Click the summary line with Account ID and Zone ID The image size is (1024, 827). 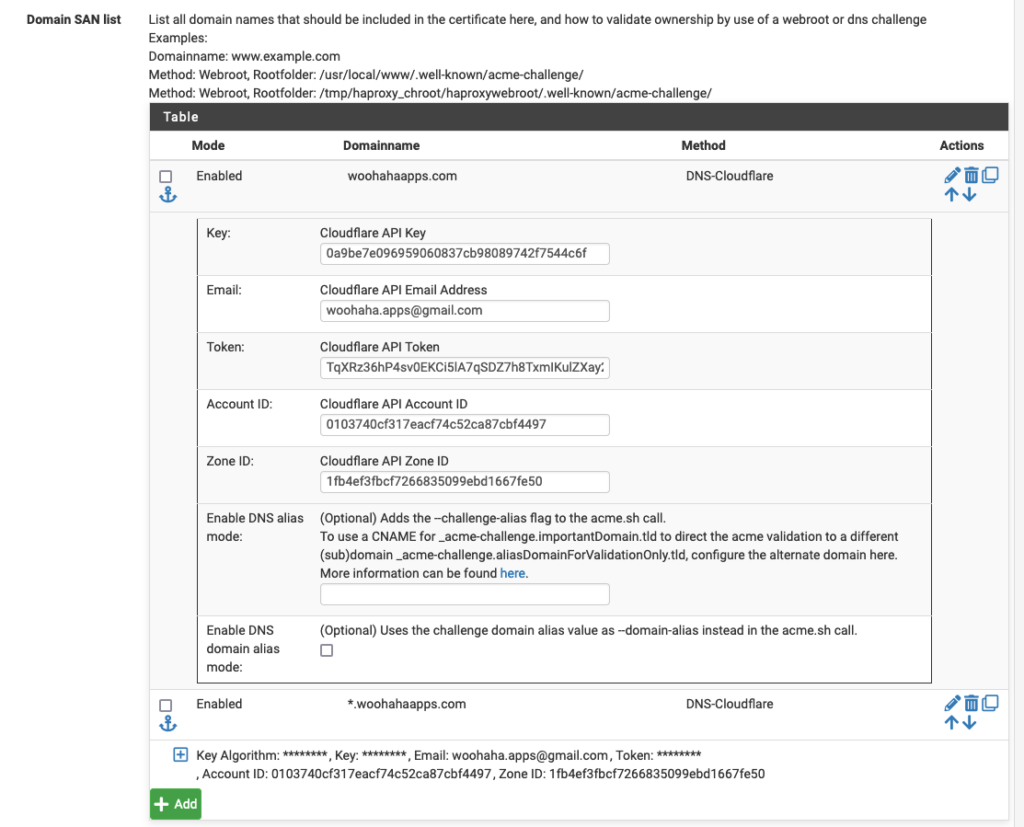coord(481,773)
